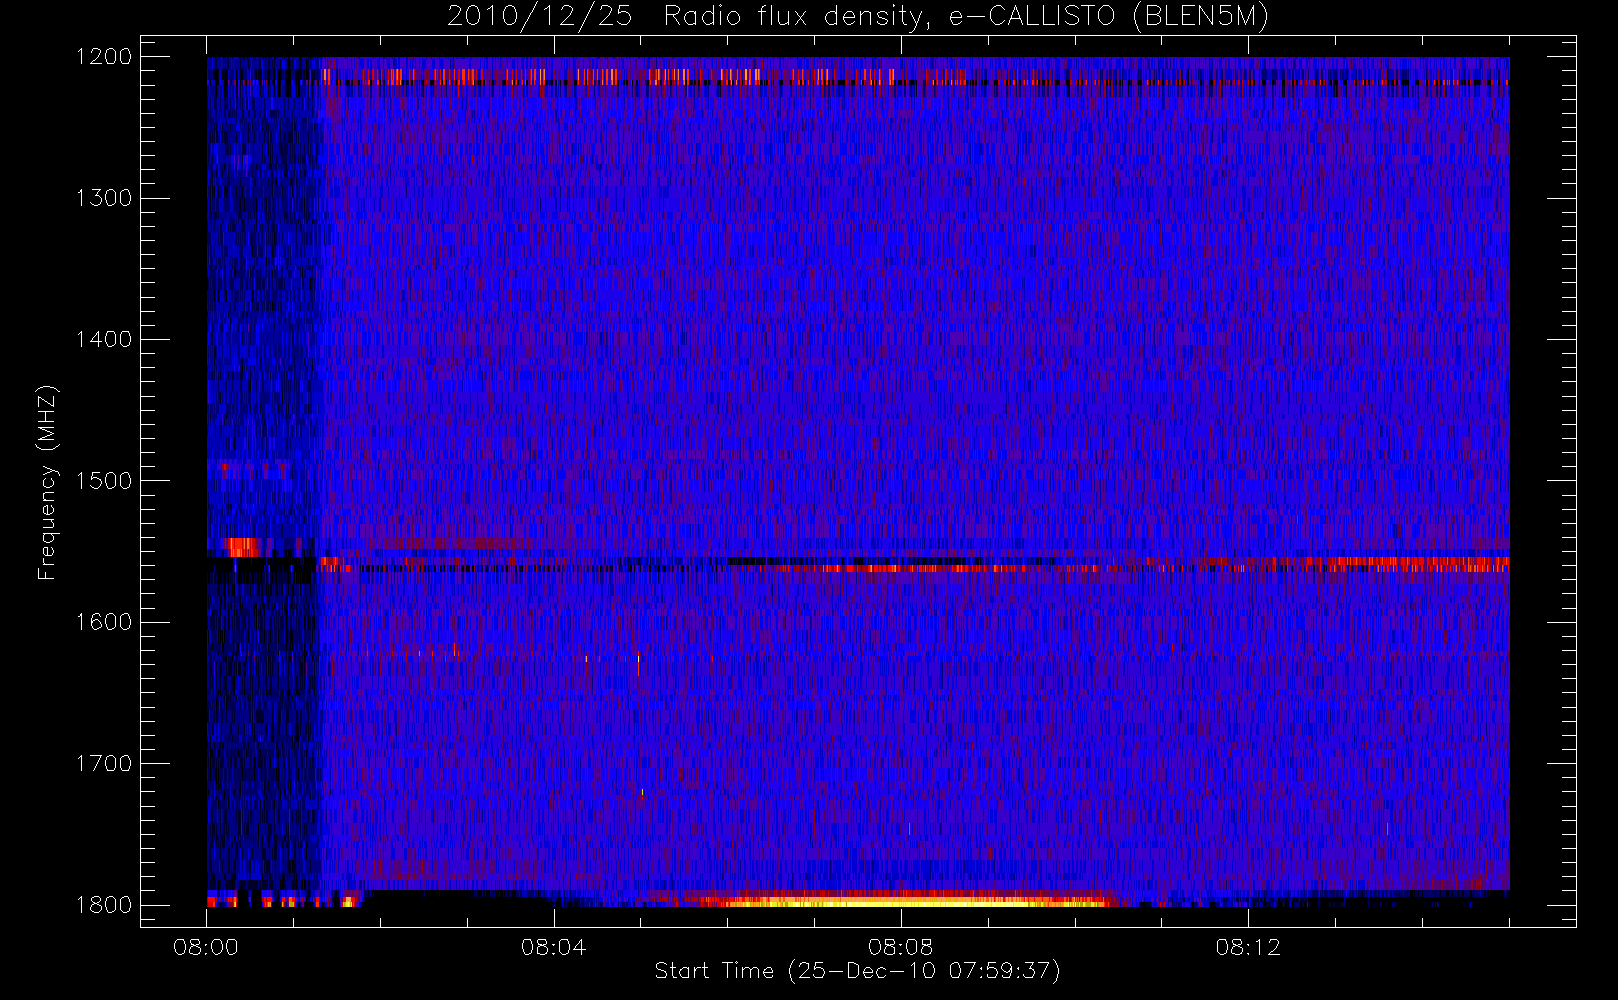Click the 1500 frequency tick label
Viewport: 1618px width, 1000px height.
coord(104,481)
